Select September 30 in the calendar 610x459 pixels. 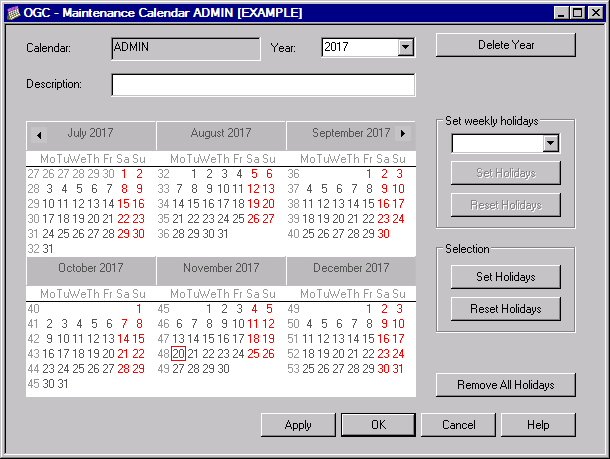(x=383, y=234)
